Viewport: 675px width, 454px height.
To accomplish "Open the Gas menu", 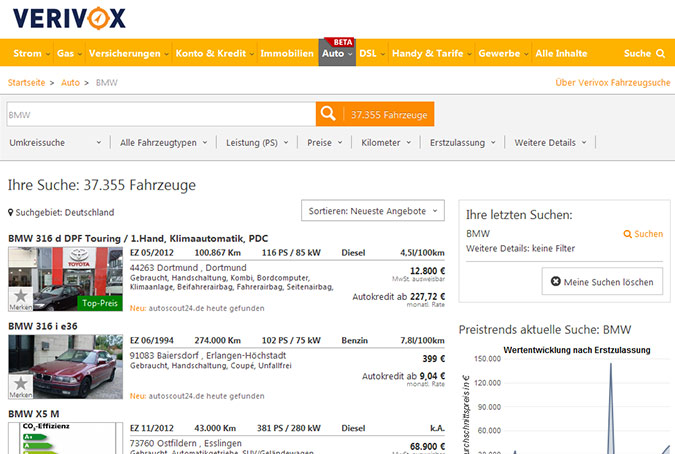I will [x=69, y=53].
